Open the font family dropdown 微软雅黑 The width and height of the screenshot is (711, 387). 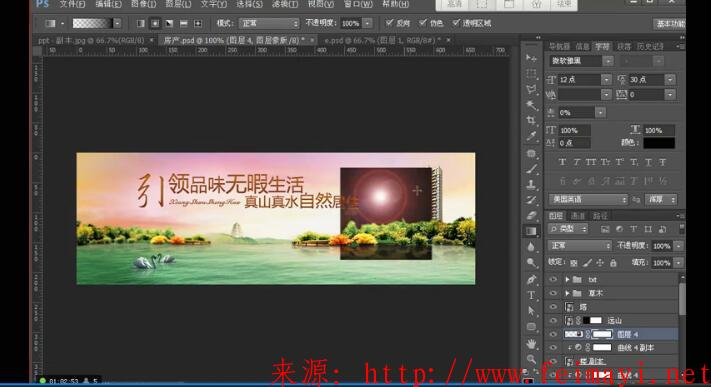(582, 60)
